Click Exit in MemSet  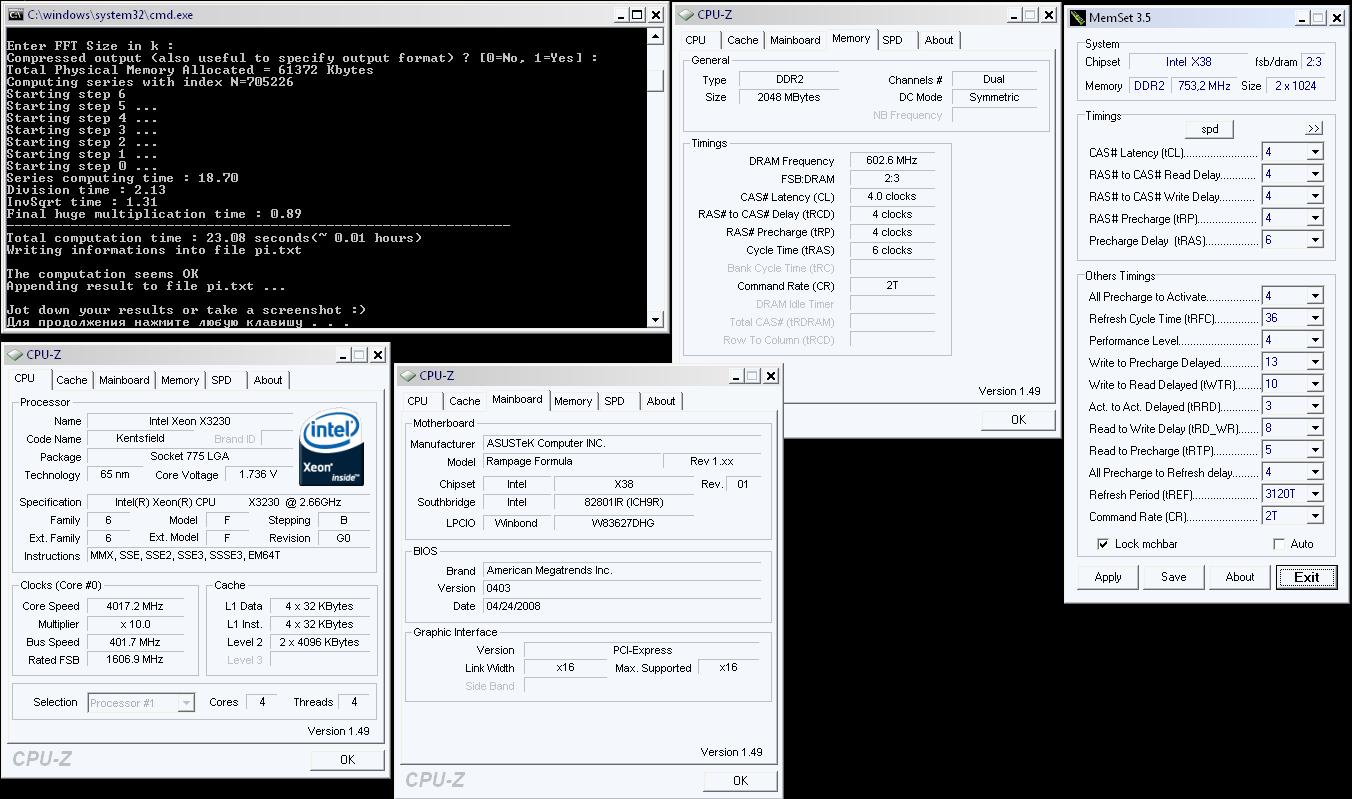[1306, 577]
